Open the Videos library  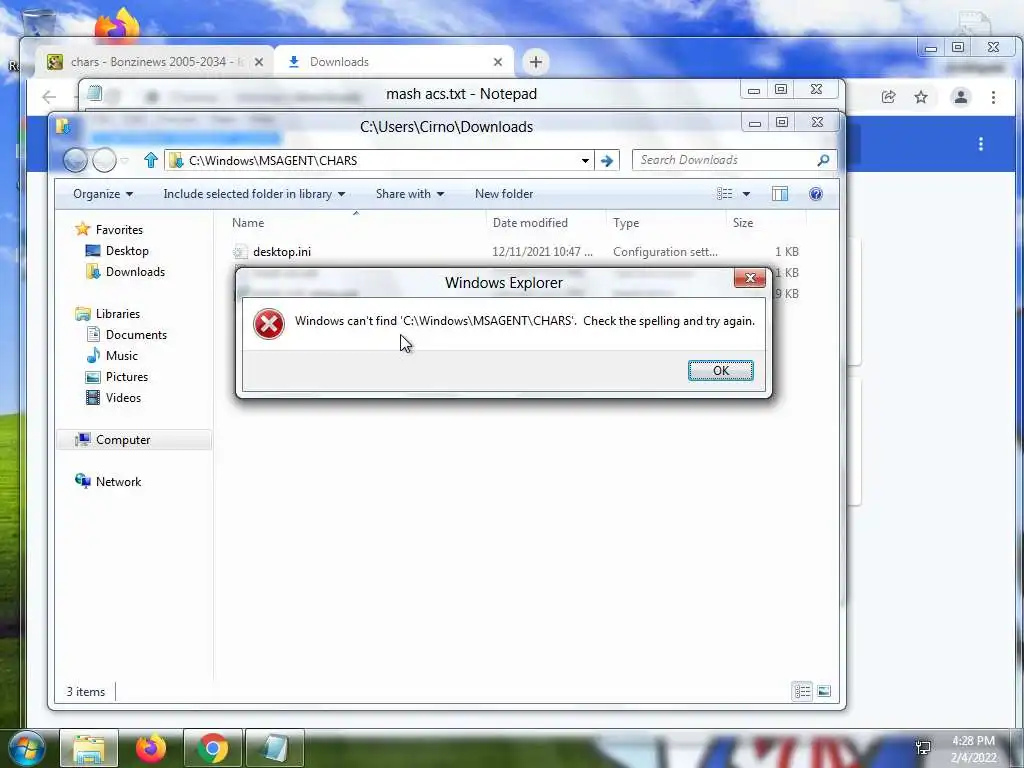pos(123,398)
